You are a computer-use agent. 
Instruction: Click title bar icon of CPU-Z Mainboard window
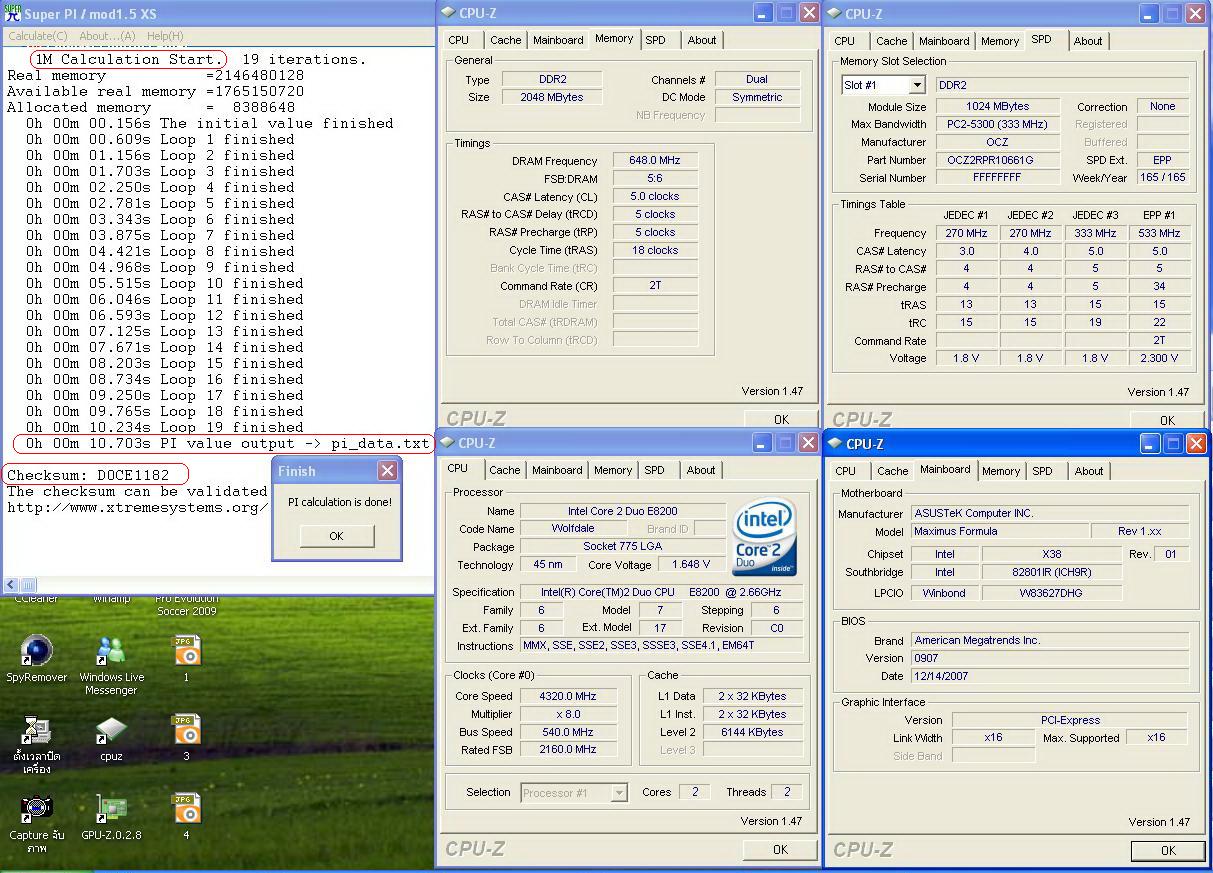[833, 444]
